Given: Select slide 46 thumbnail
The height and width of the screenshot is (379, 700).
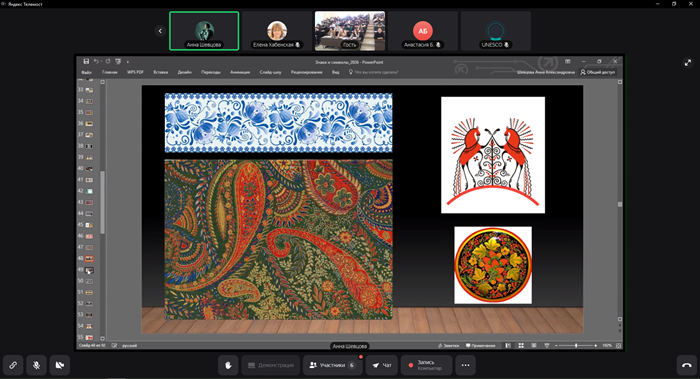Looking at the screenshot, I should tap(89, 236).
